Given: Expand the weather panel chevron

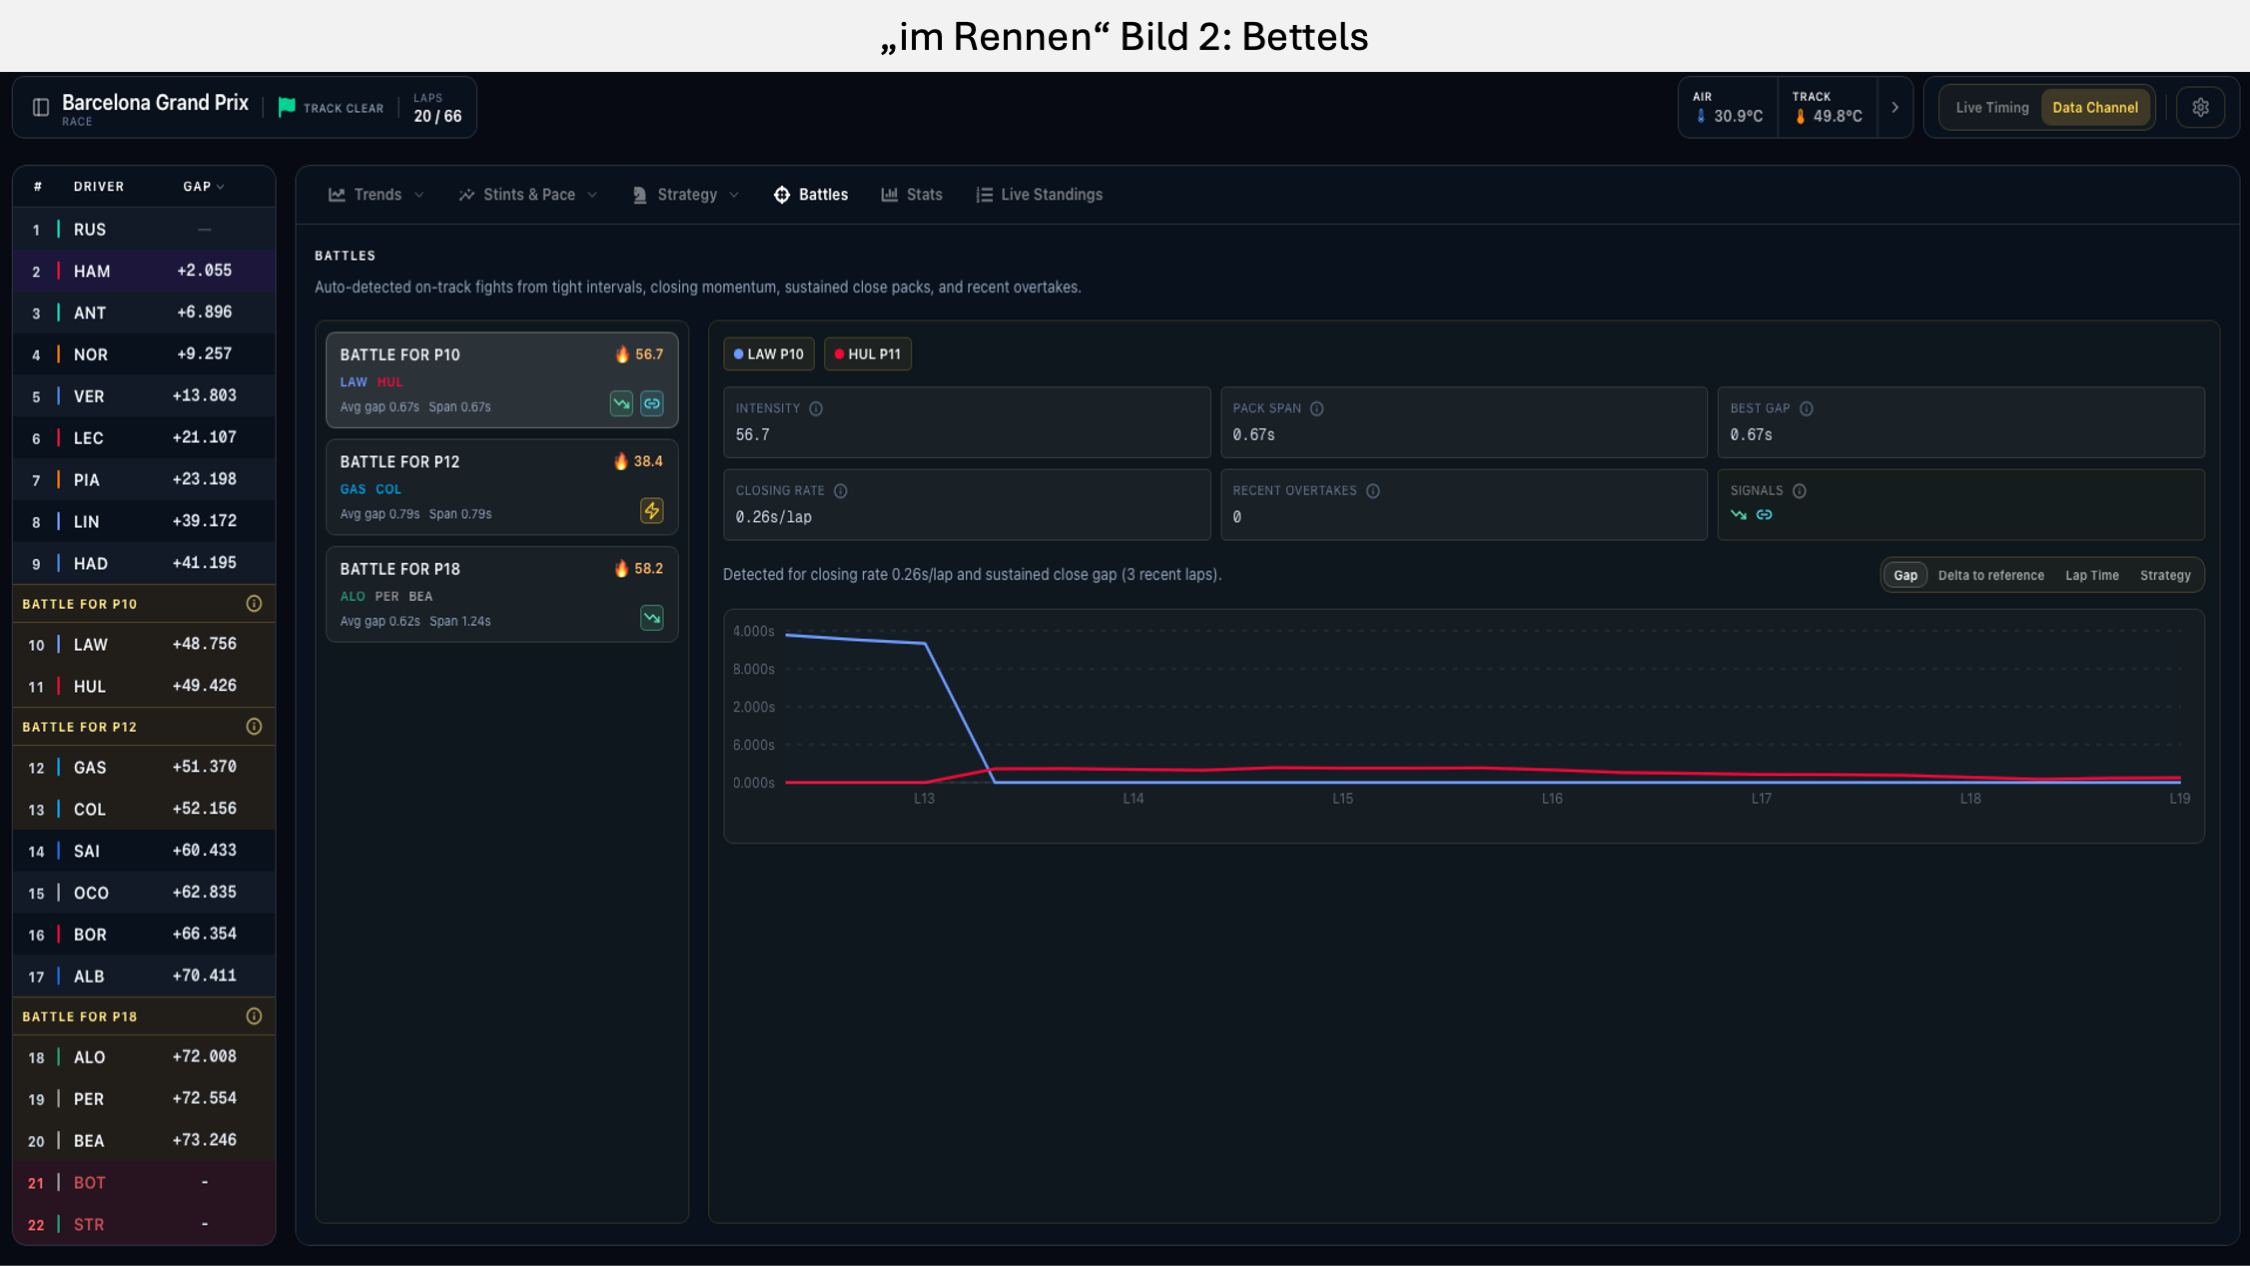Looking at the screenshot, I should coord(1895,108).
